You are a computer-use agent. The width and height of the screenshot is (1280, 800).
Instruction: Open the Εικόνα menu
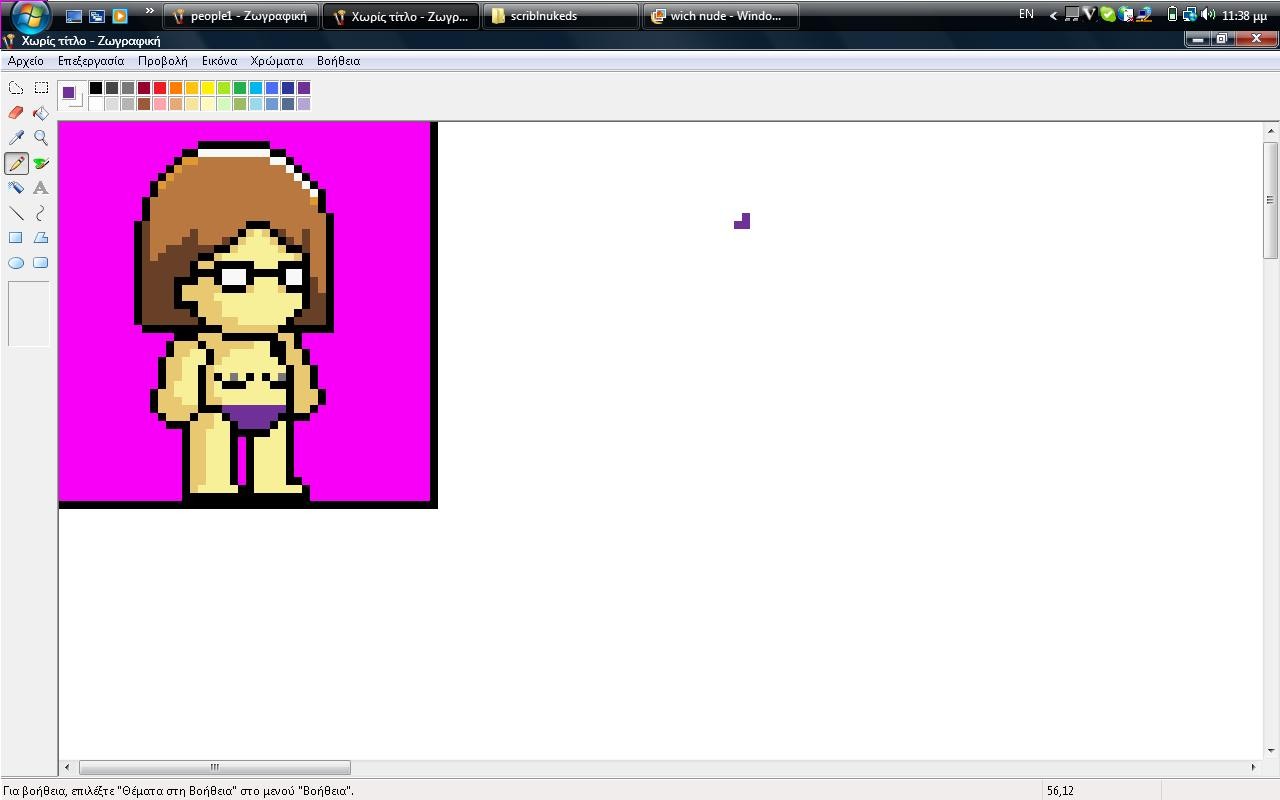[219, 61]
